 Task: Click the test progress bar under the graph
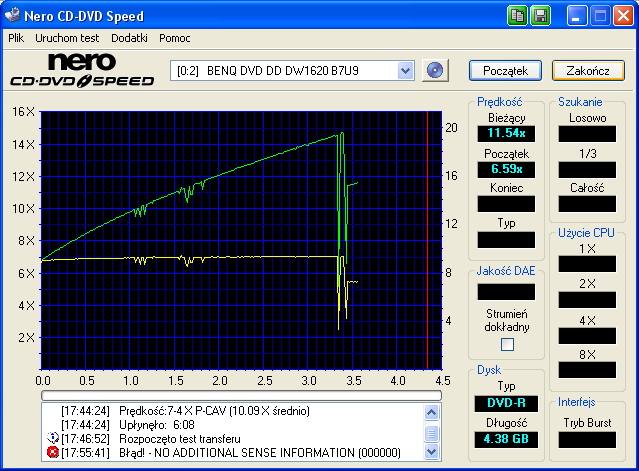click(x=241, y=395)
